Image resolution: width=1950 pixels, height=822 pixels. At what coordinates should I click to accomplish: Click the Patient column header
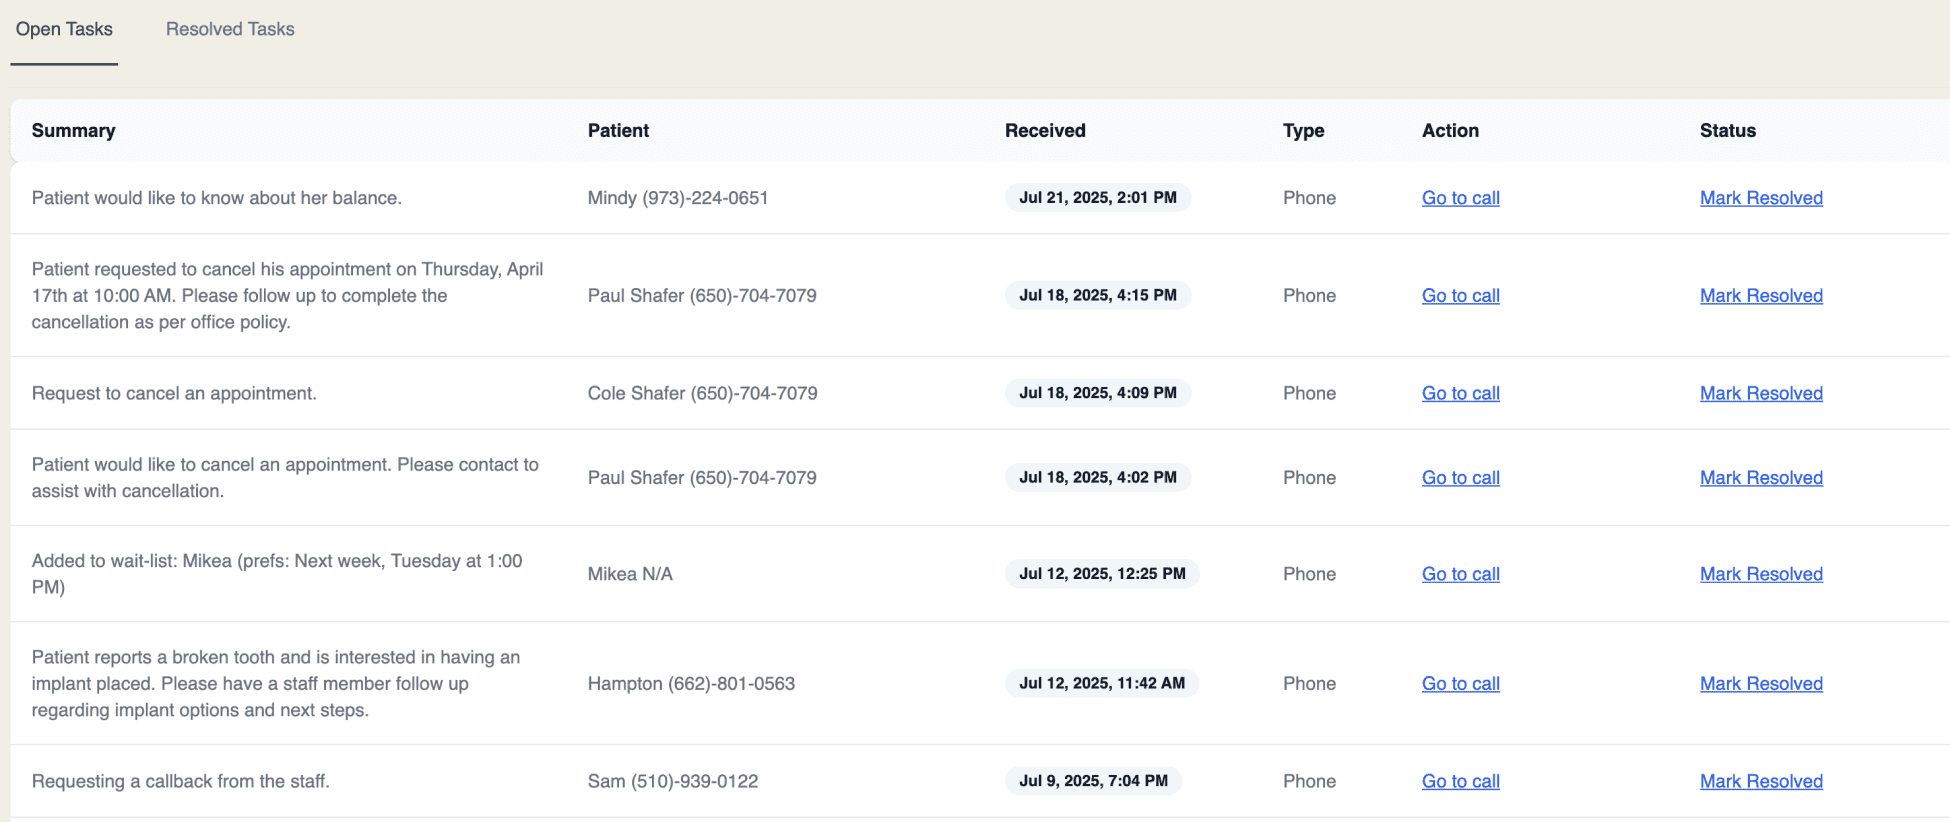618,131
